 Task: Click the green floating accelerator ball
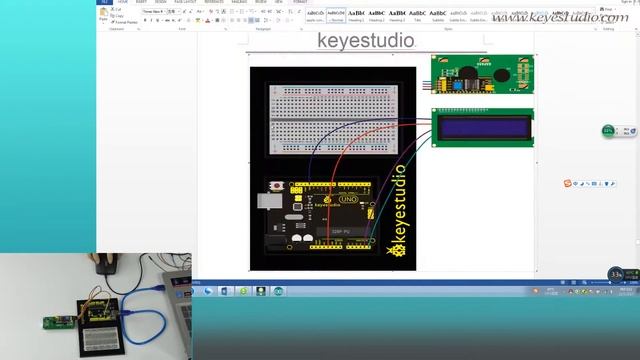pyautogui.click(x=608, y=131)
